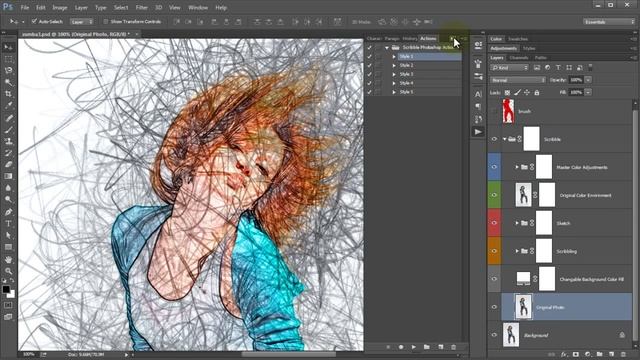The image size is (640, 360).
Task: Switch to the Swatches tab
Action: 518,39
